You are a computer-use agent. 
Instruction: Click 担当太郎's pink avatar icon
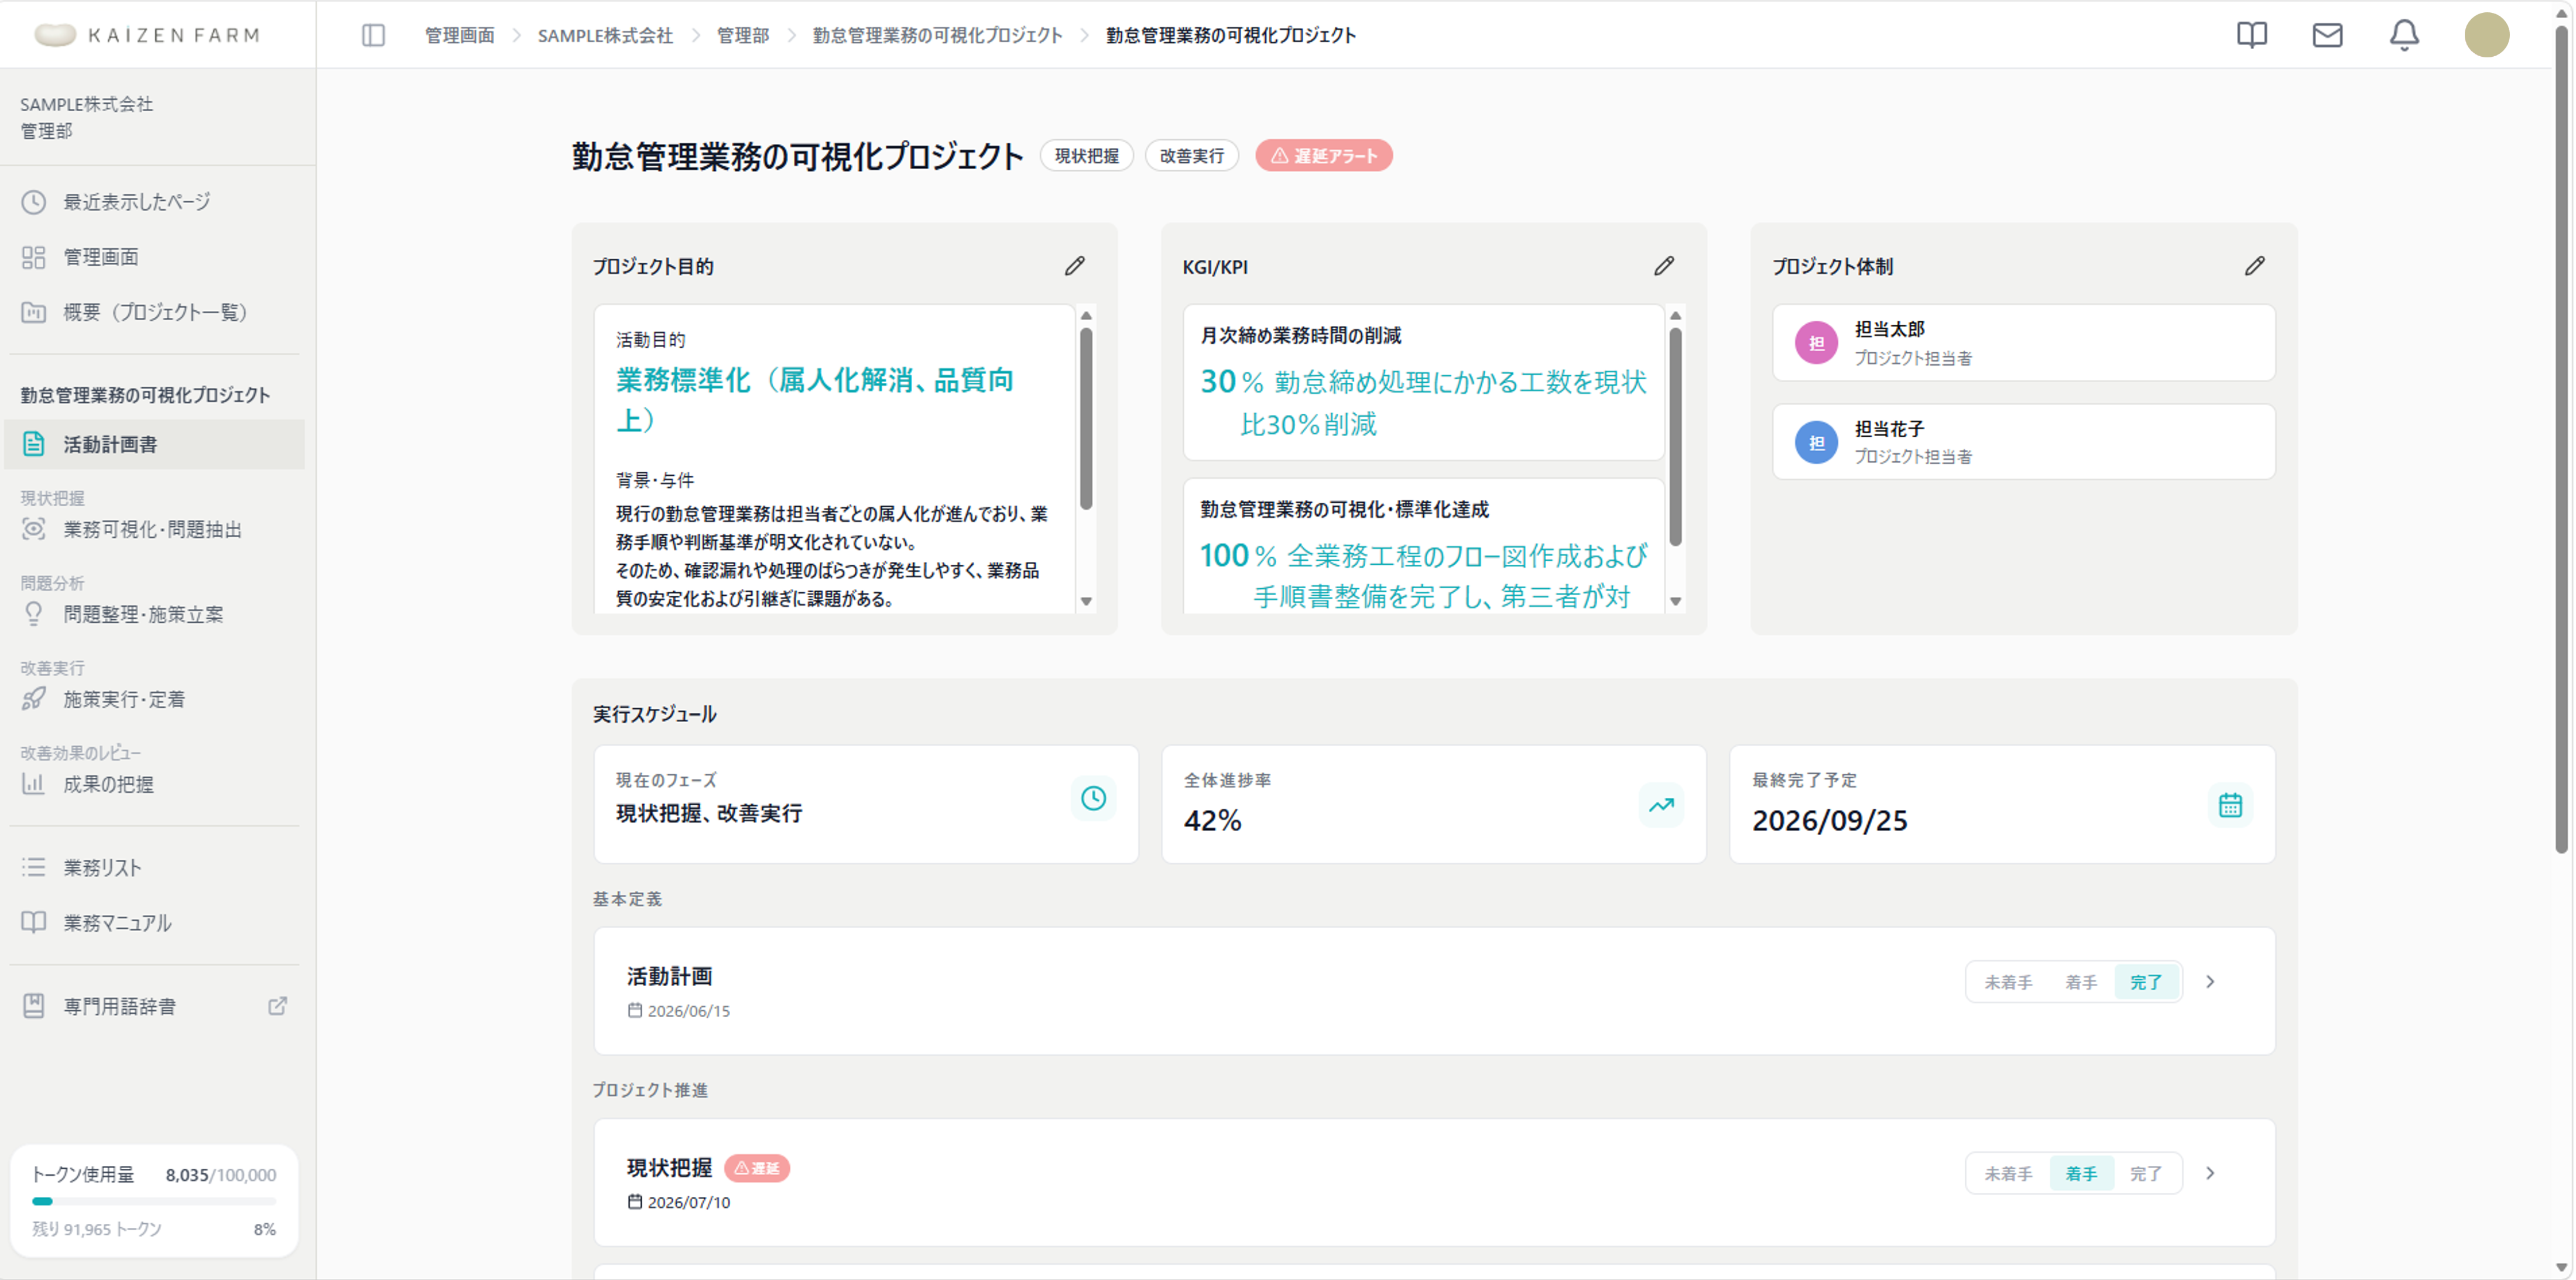point(1816,343)
